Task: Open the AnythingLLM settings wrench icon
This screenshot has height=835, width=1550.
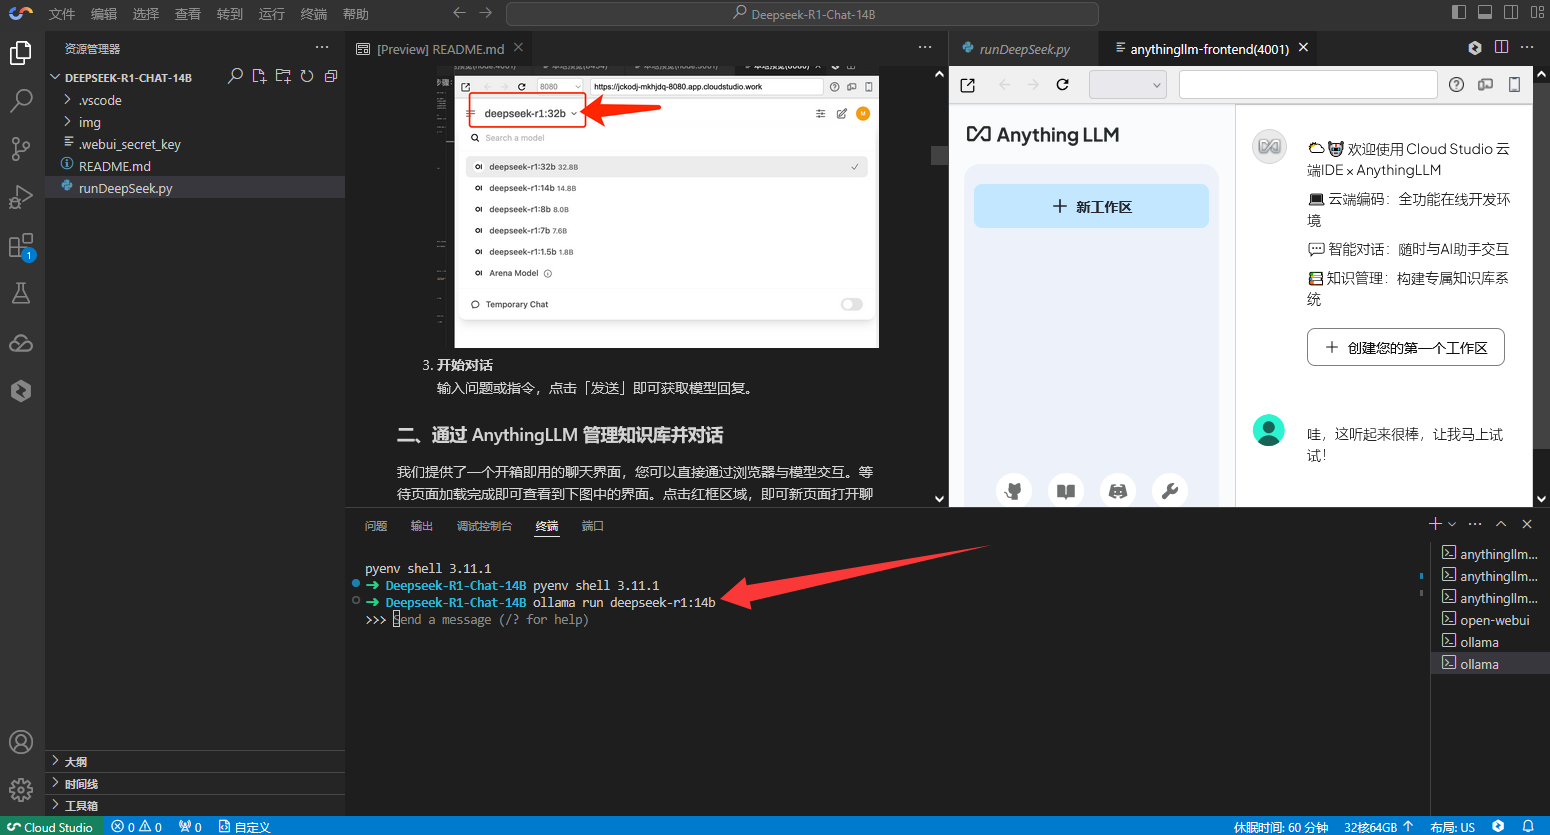Action: tap(1169, 490)
